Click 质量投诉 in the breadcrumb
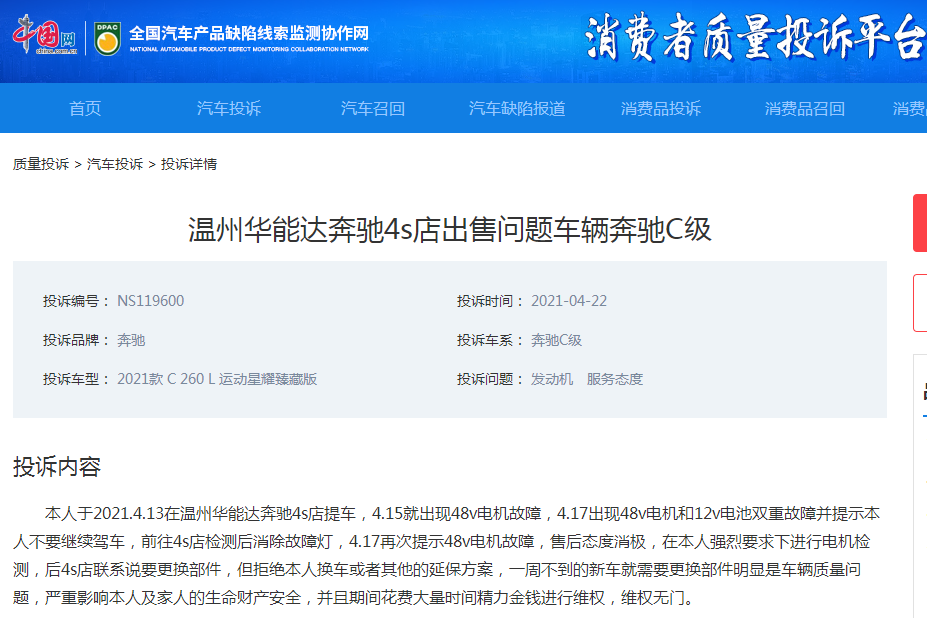 pyautogui.click(x=41, y=164)
